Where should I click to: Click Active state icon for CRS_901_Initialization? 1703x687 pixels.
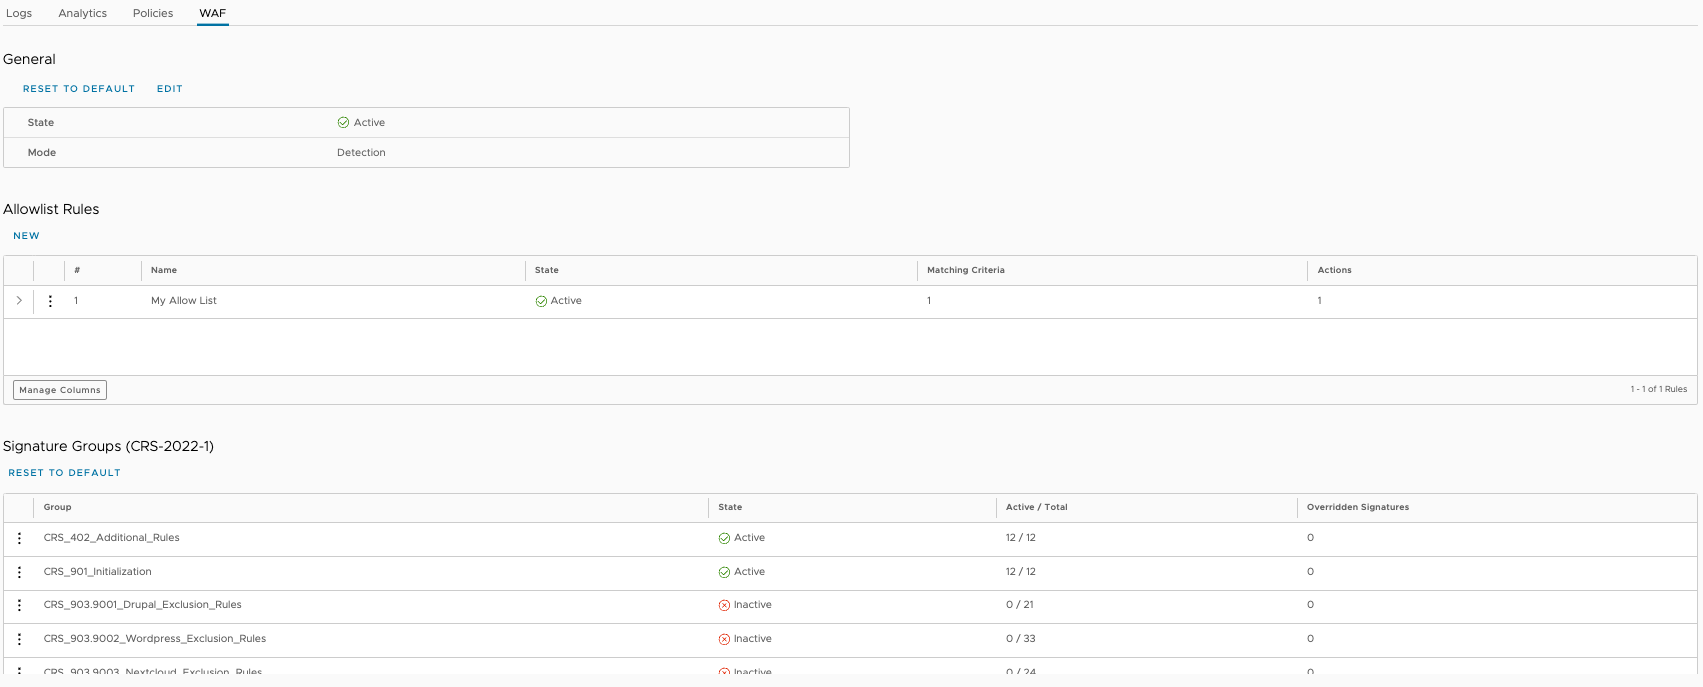[x=724, y=572]
